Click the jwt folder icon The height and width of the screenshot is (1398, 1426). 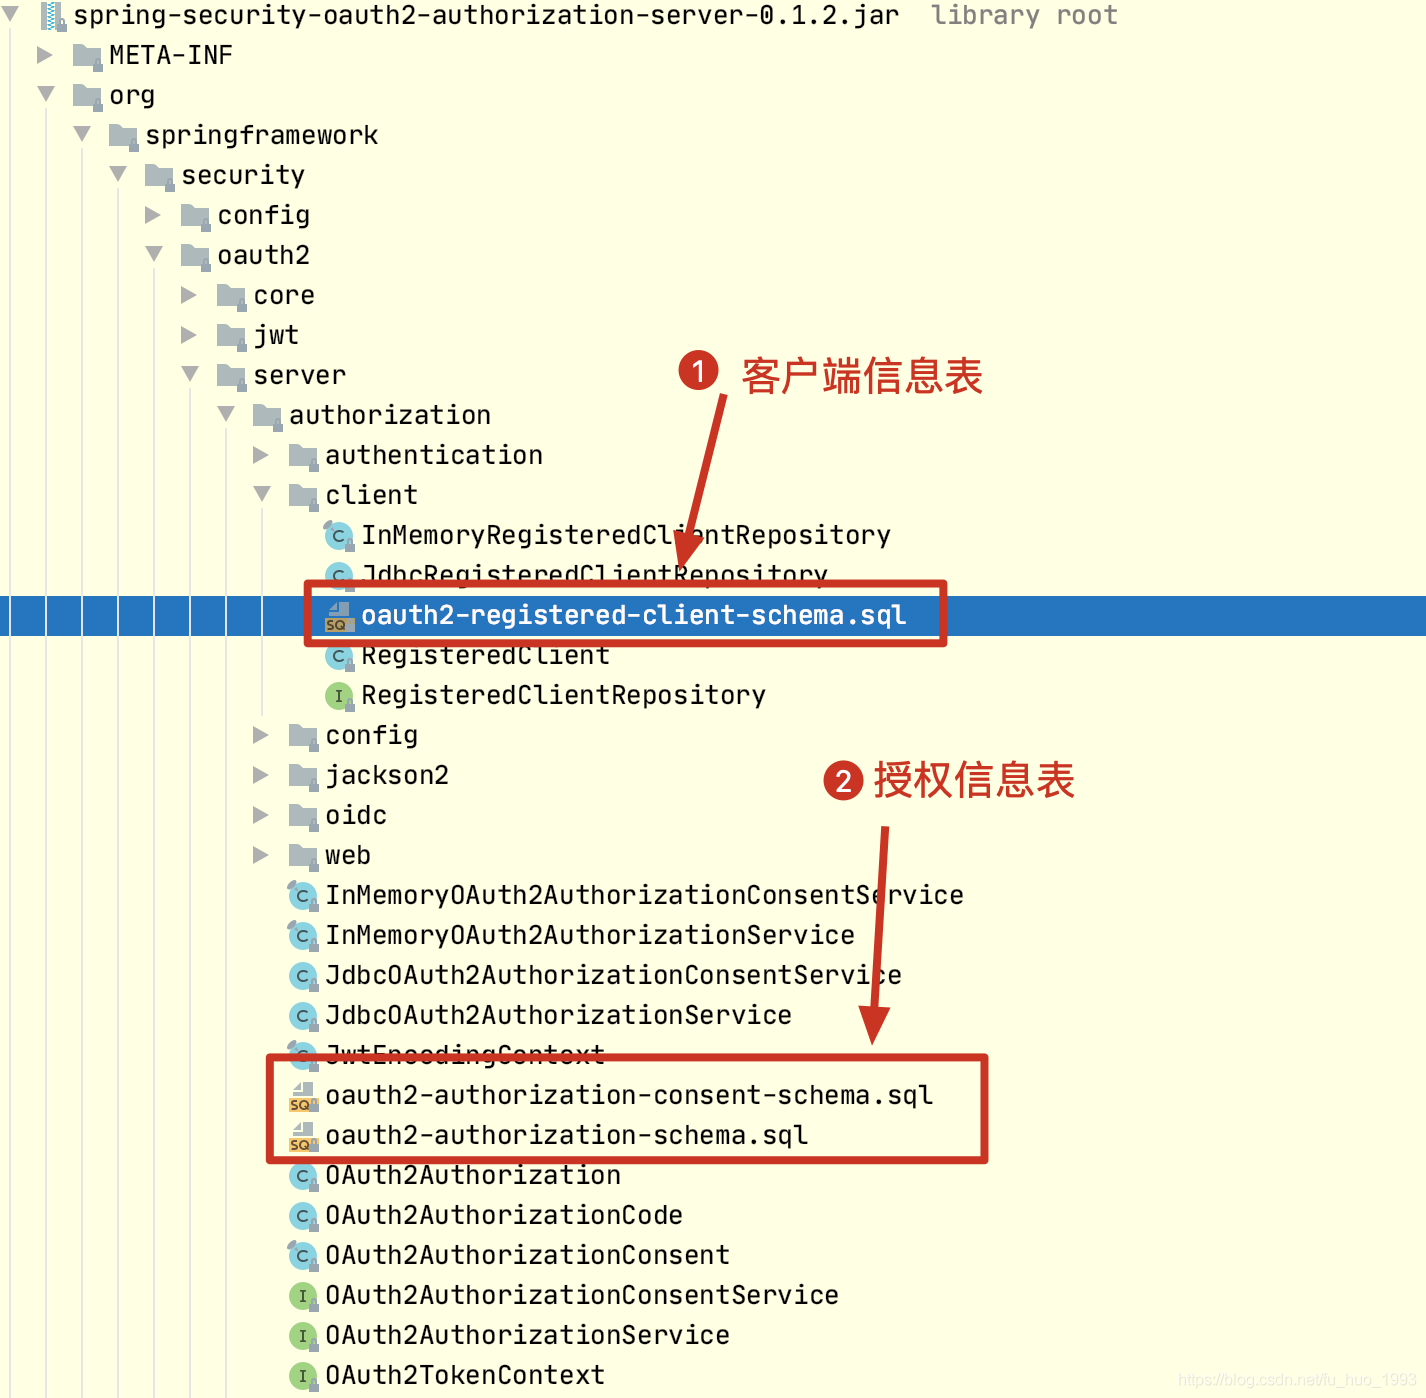click(231, 336)
